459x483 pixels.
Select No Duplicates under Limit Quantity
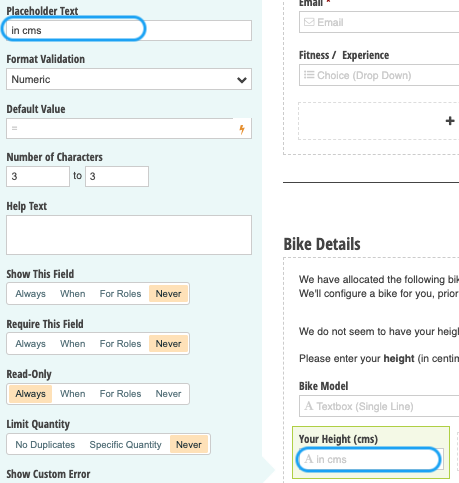45,445
